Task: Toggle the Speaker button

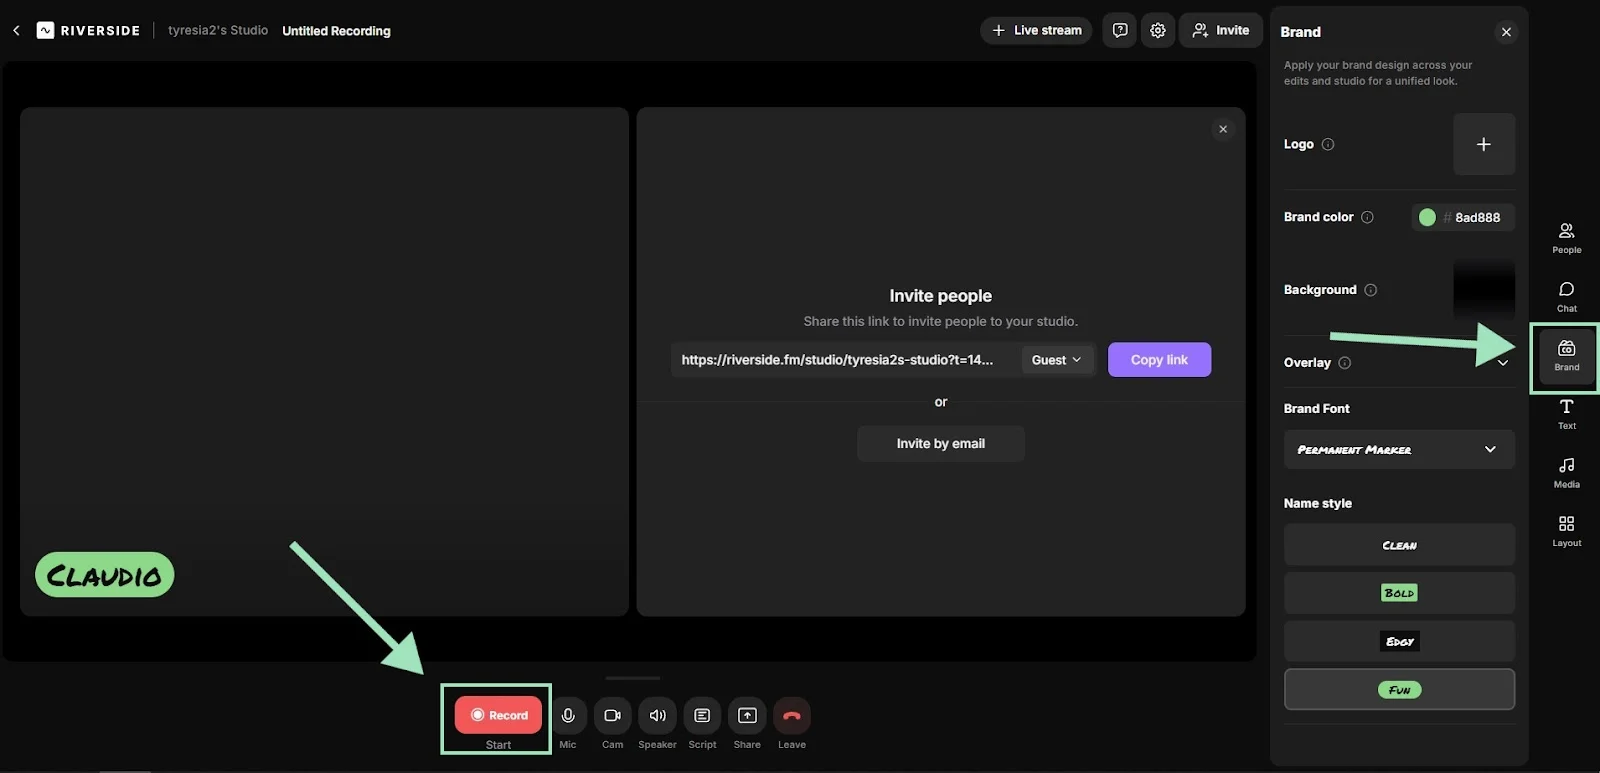Action: click(x=657, y=715)
